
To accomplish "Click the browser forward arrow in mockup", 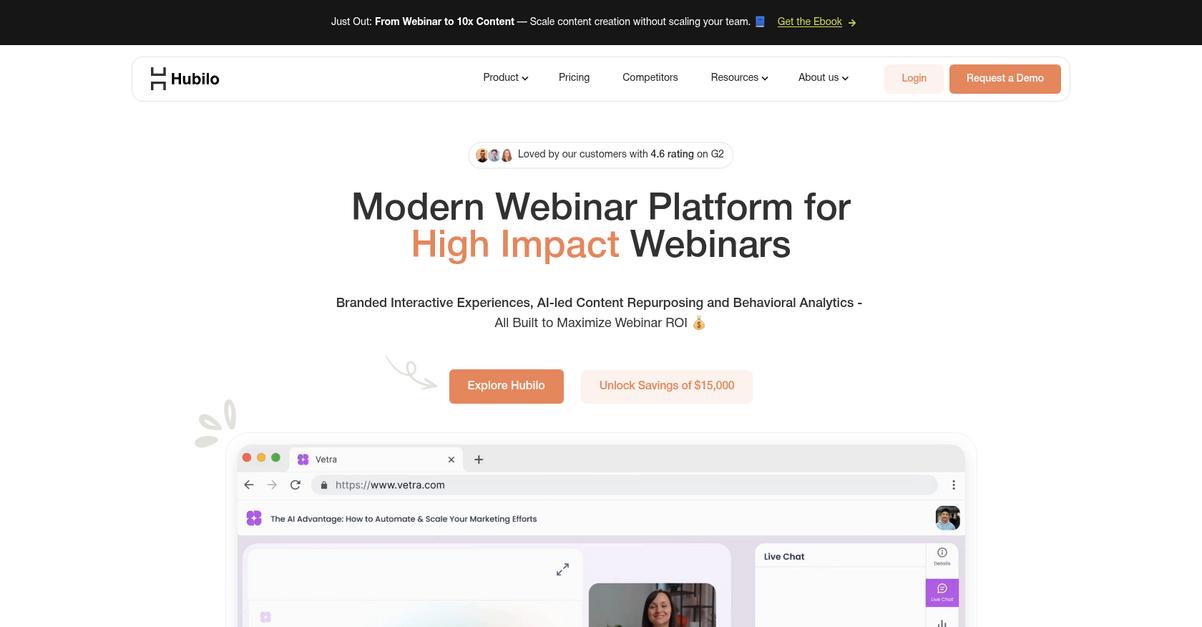I will [272, 485].
